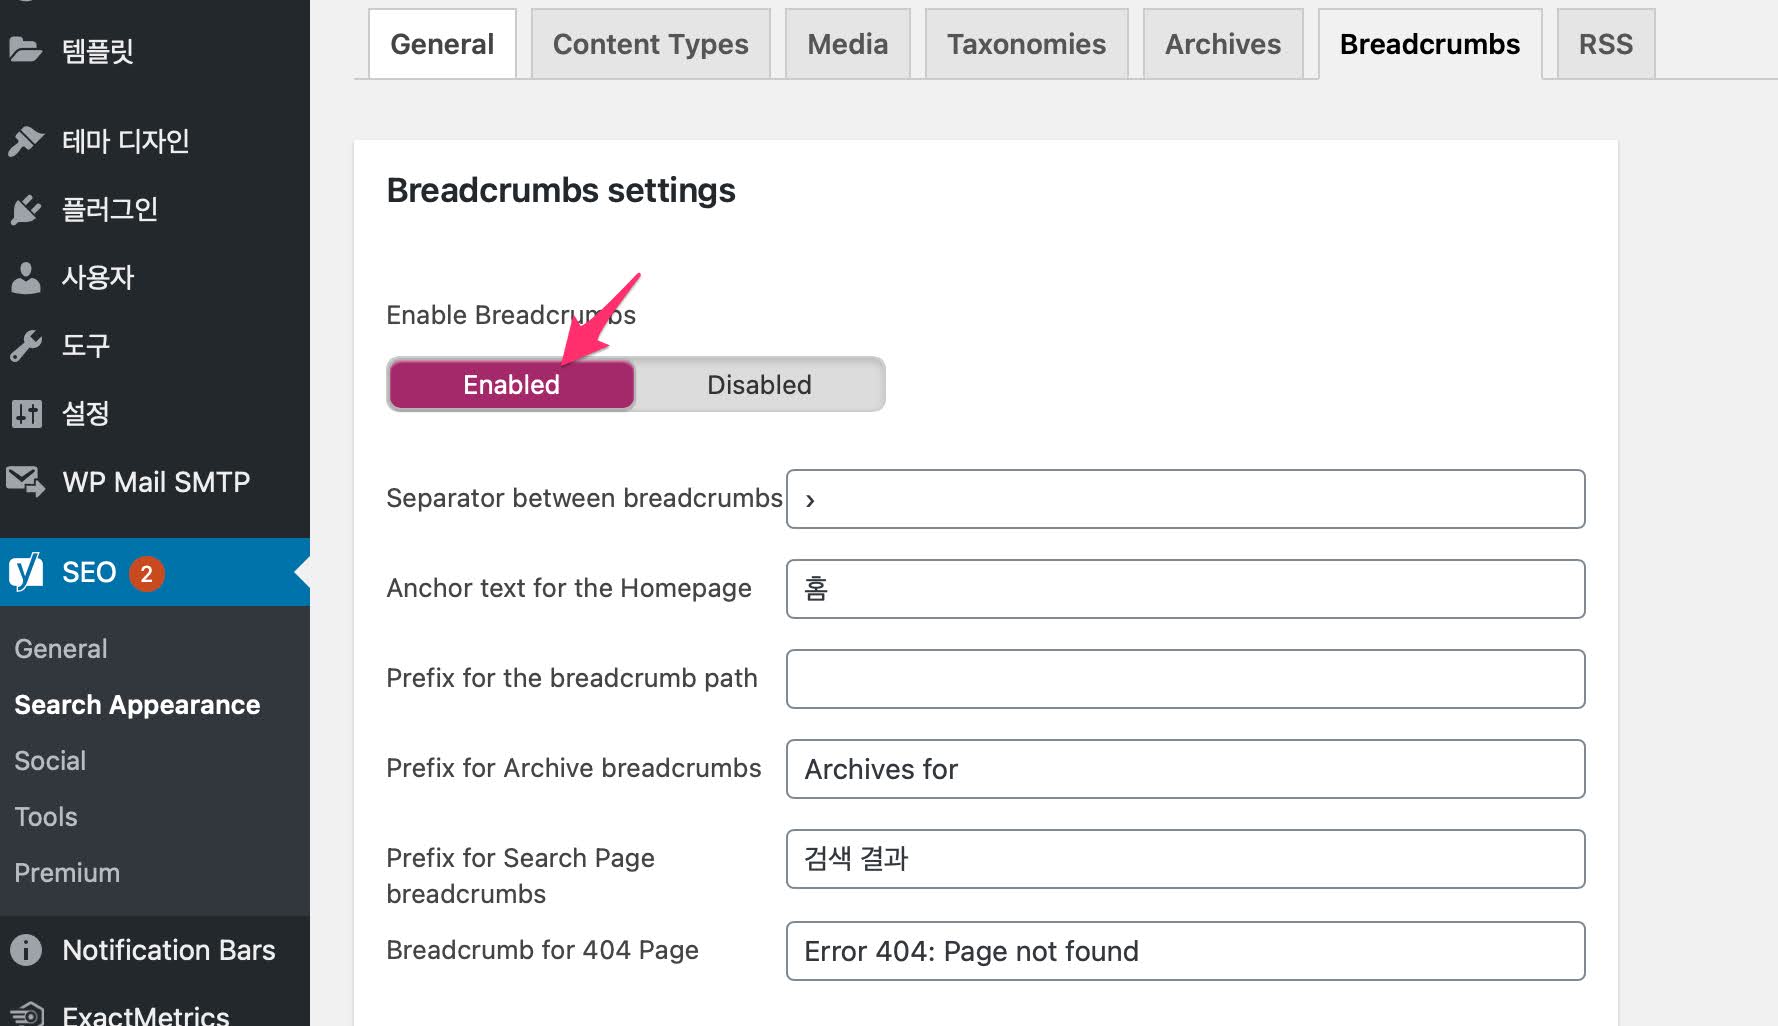Viewport: 1778px width, 1026px height.
Task: Open the SEO Tools submenu item
Action: [46, 817]
